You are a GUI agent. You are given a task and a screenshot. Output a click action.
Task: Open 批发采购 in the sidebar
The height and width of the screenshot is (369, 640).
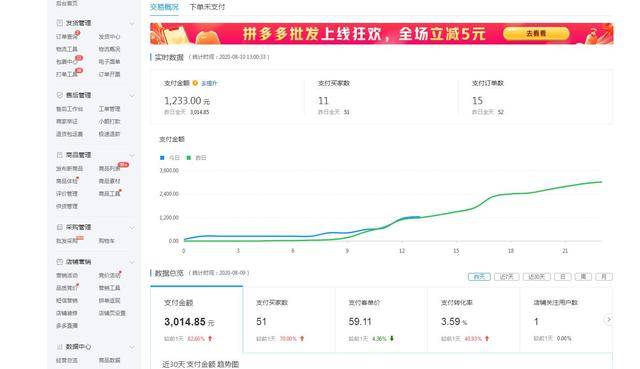click(67, 241)
